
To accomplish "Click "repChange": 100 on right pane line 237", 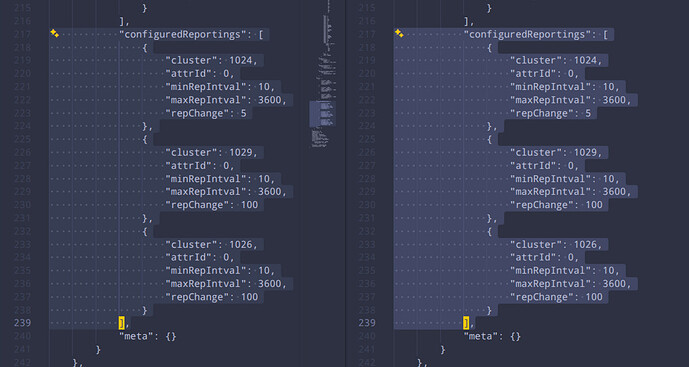I will pyautogui.click(x=556, y=297).
